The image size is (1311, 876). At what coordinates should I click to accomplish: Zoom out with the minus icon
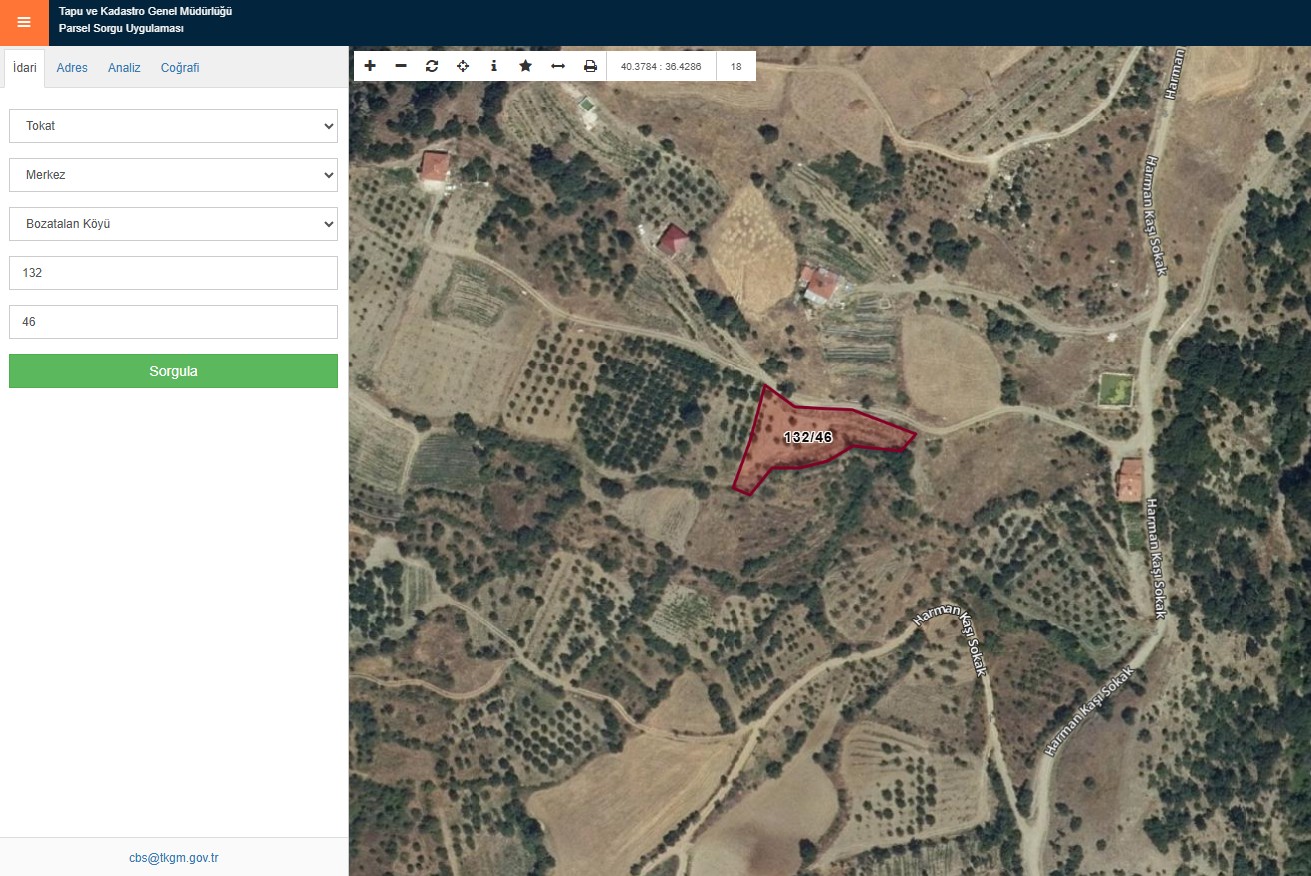401,66
